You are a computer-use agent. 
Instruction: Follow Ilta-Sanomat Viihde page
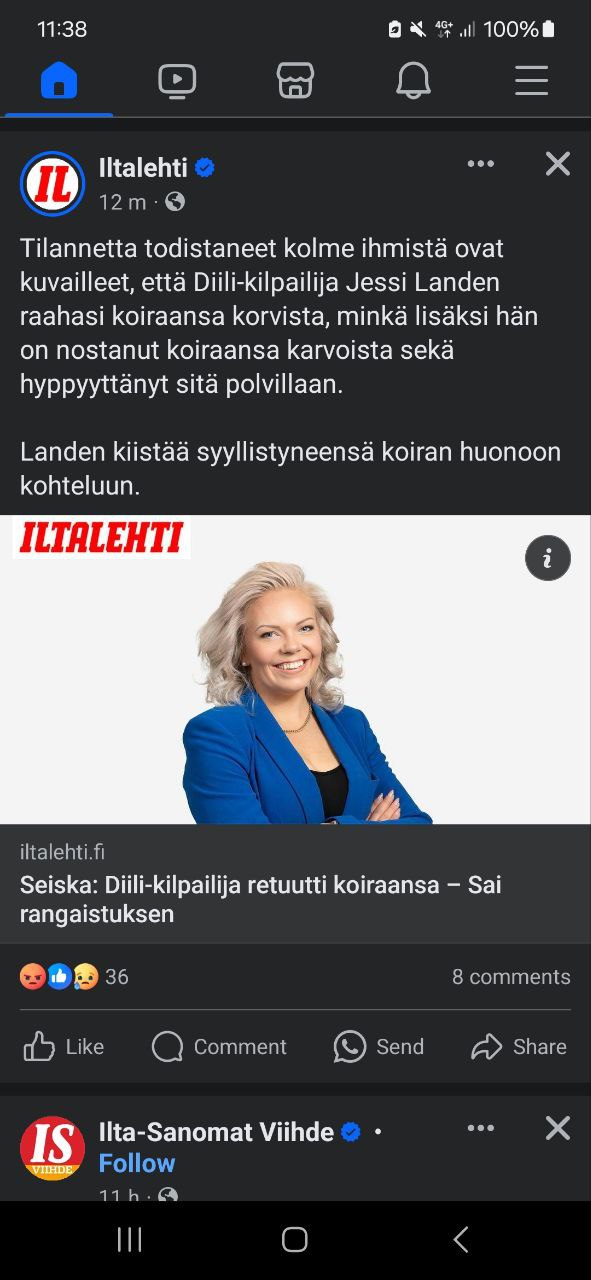(x=137, y=1163)
